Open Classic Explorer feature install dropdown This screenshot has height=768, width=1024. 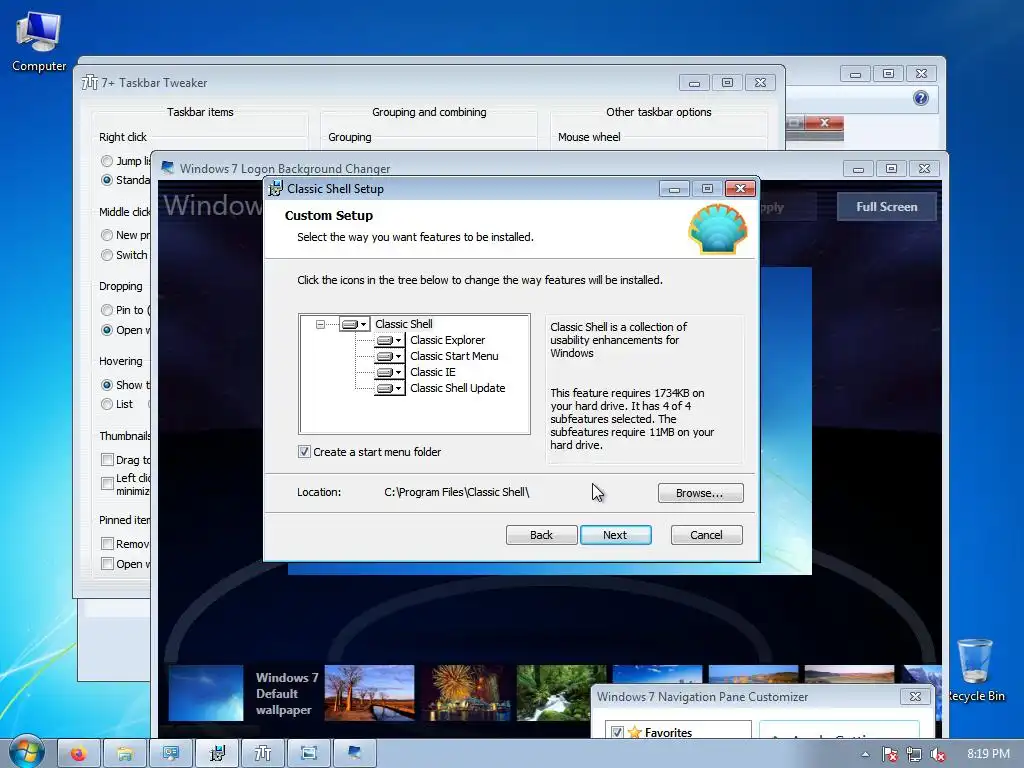390,340
